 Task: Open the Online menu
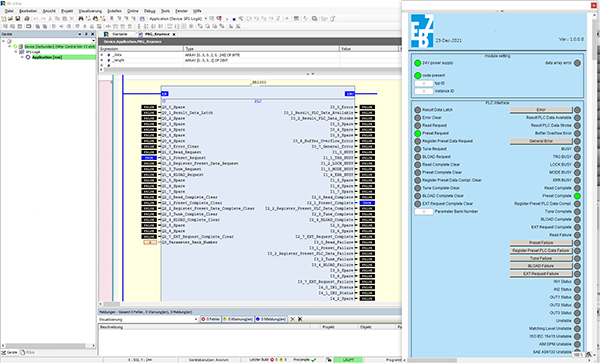(133, 11)
